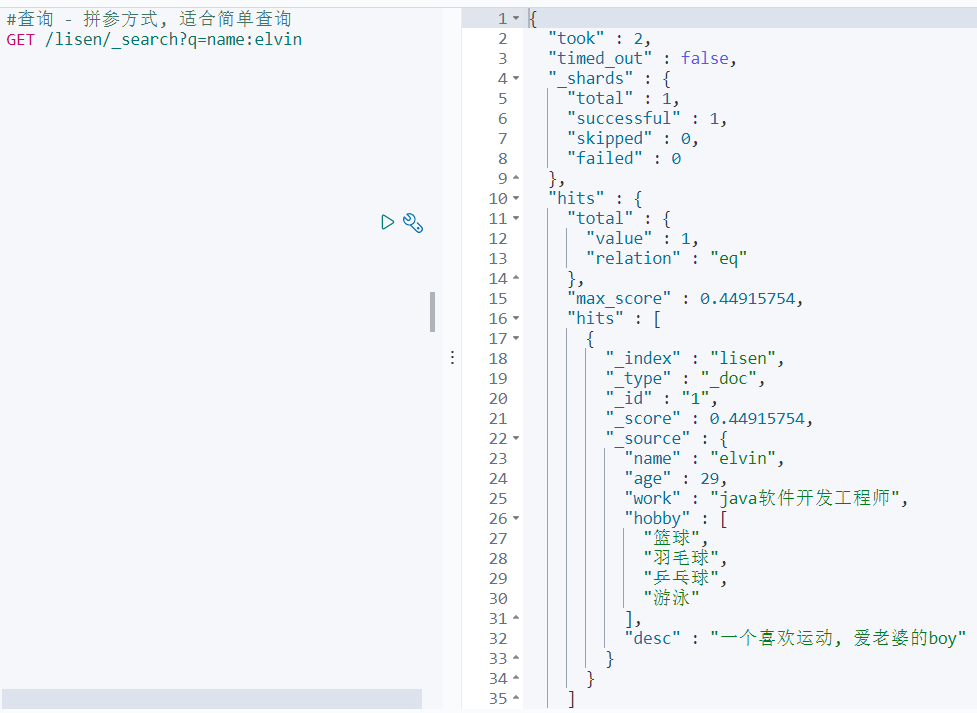Viewport: 977px width, 713px height.
Task: Click the "took" : 2 line
Action: (x=599, y=39)
